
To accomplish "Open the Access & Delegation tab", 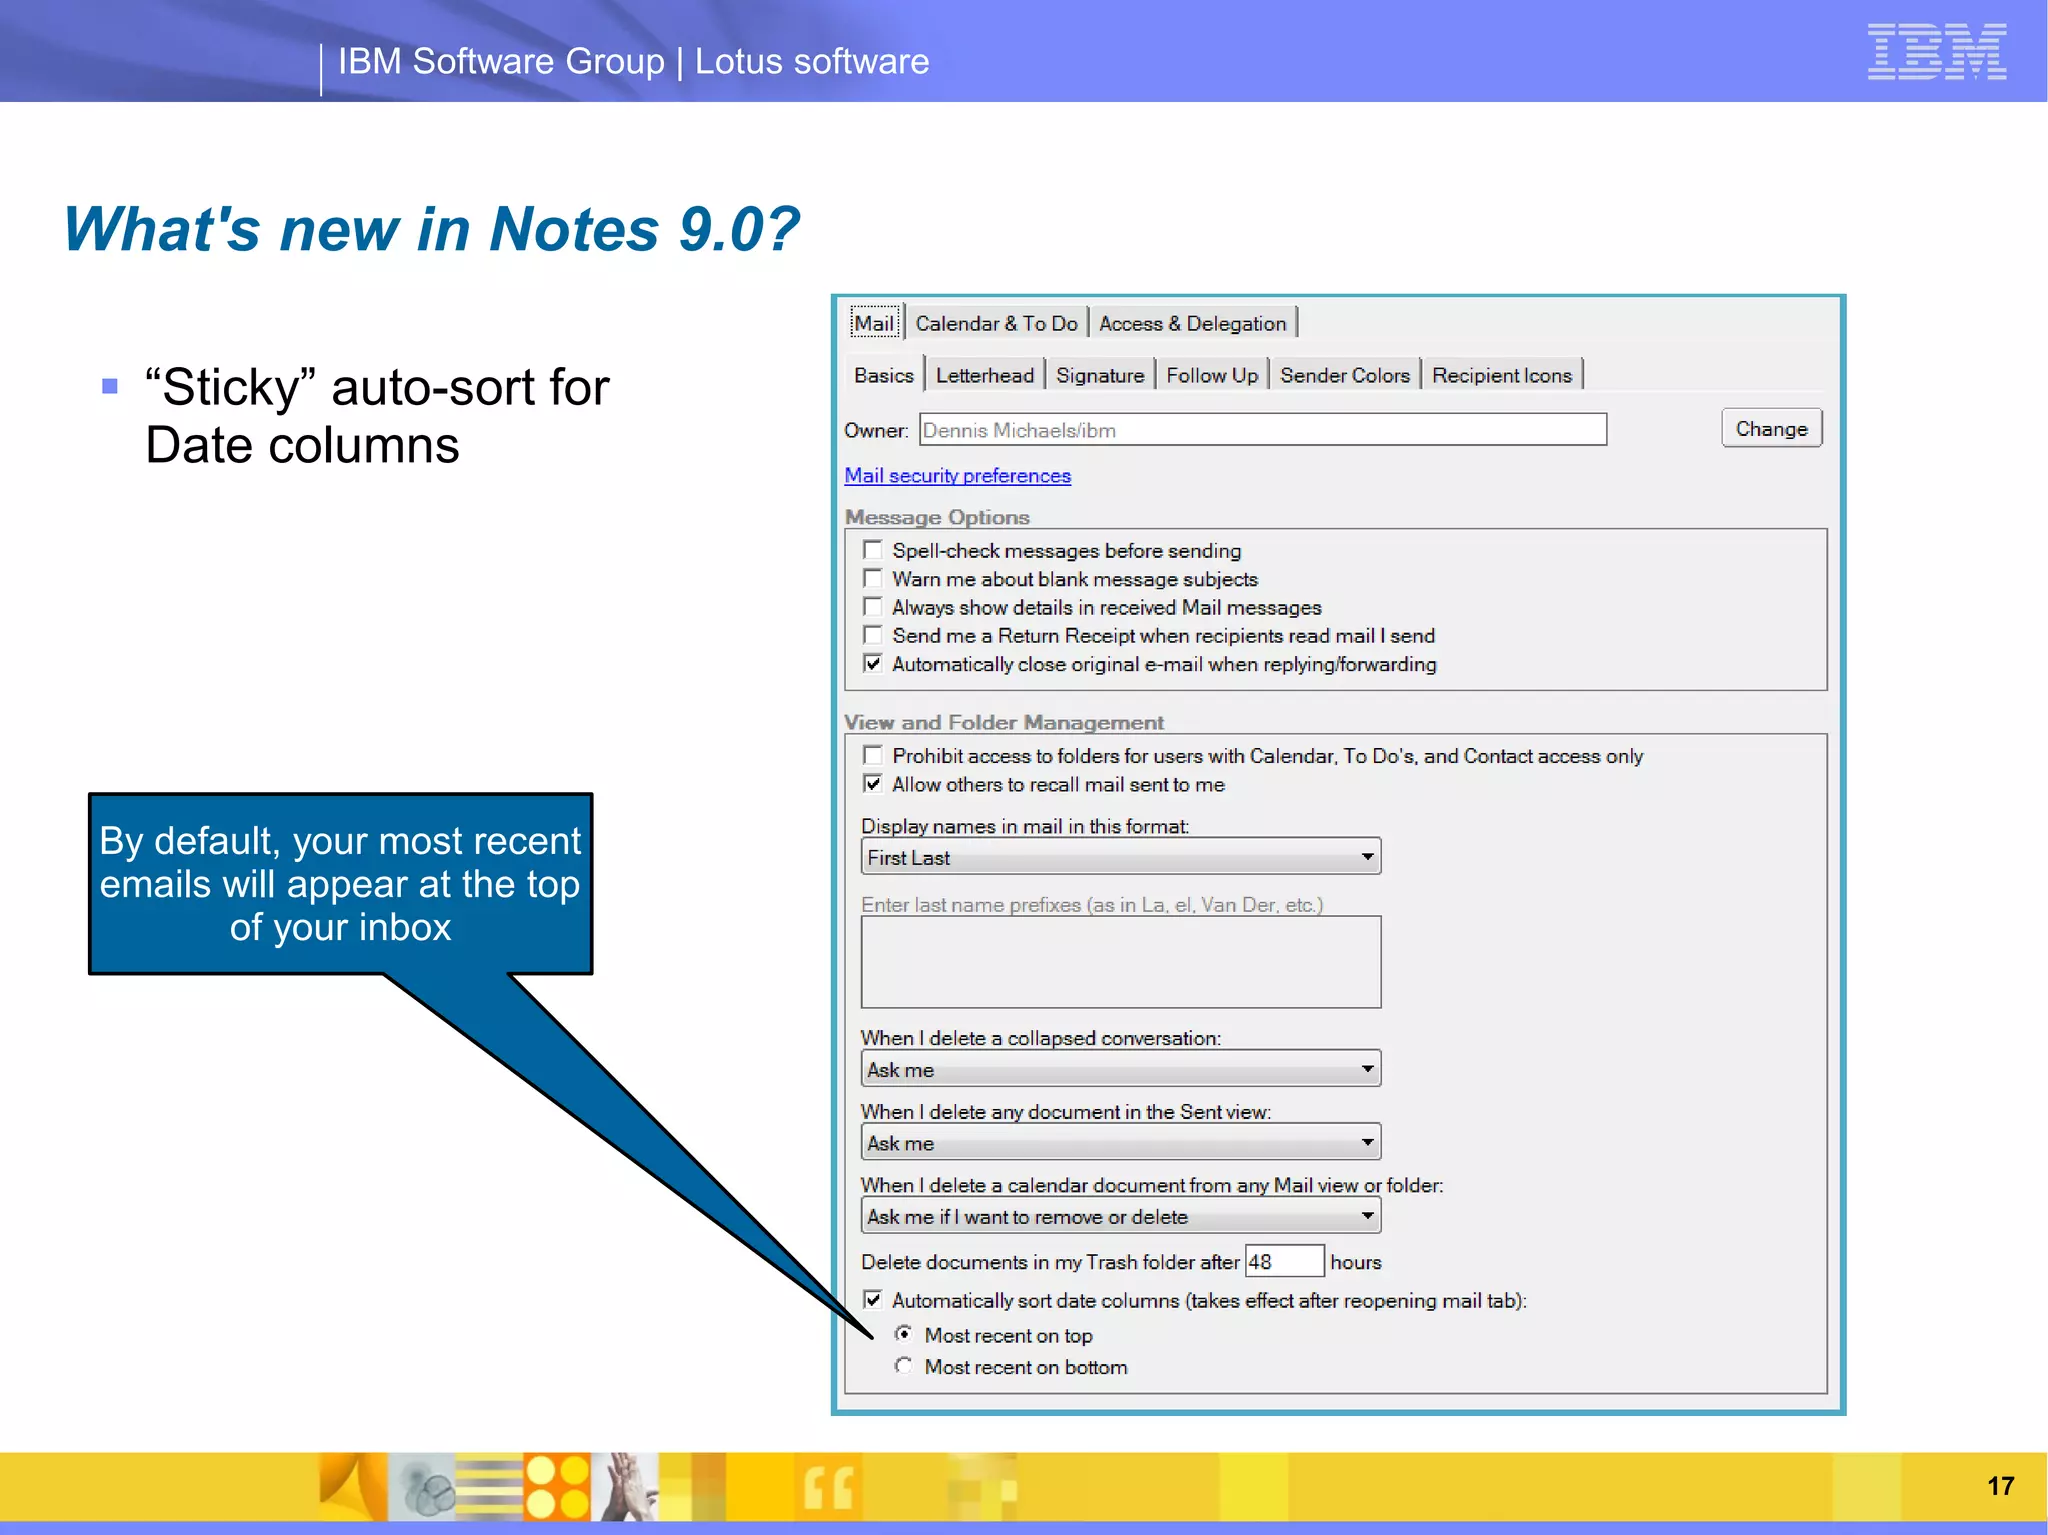I will (x=1192, y=323).
